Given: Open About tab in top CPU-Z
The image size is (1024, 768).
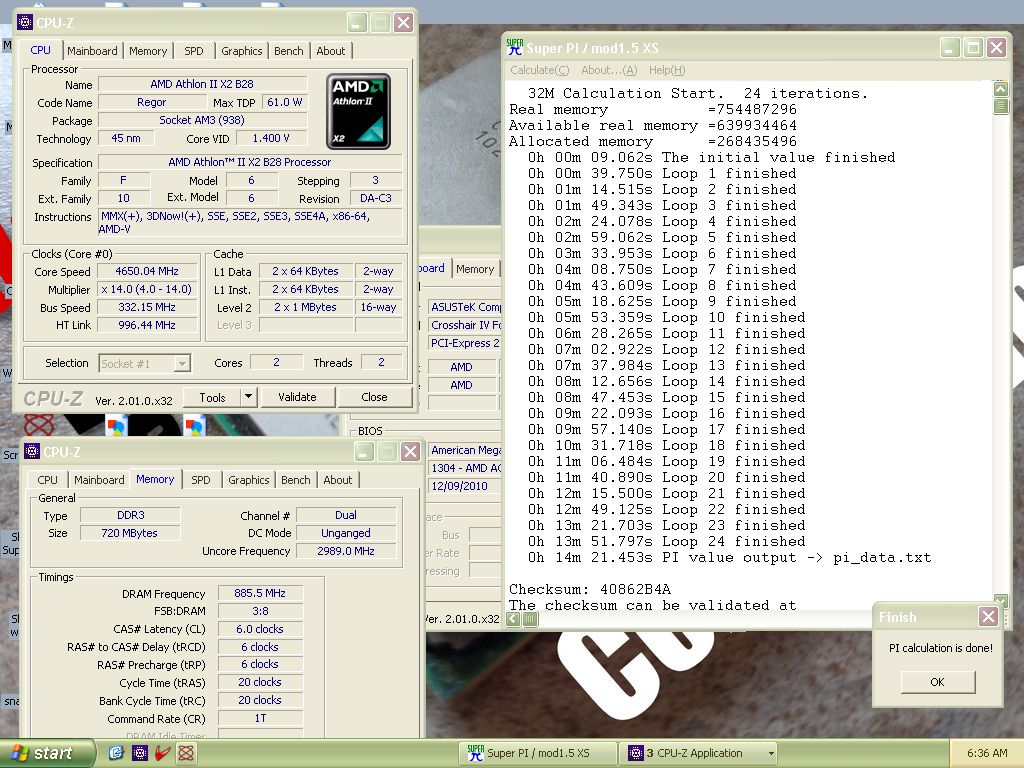Looking at the screenshot, I should point(330,51).
